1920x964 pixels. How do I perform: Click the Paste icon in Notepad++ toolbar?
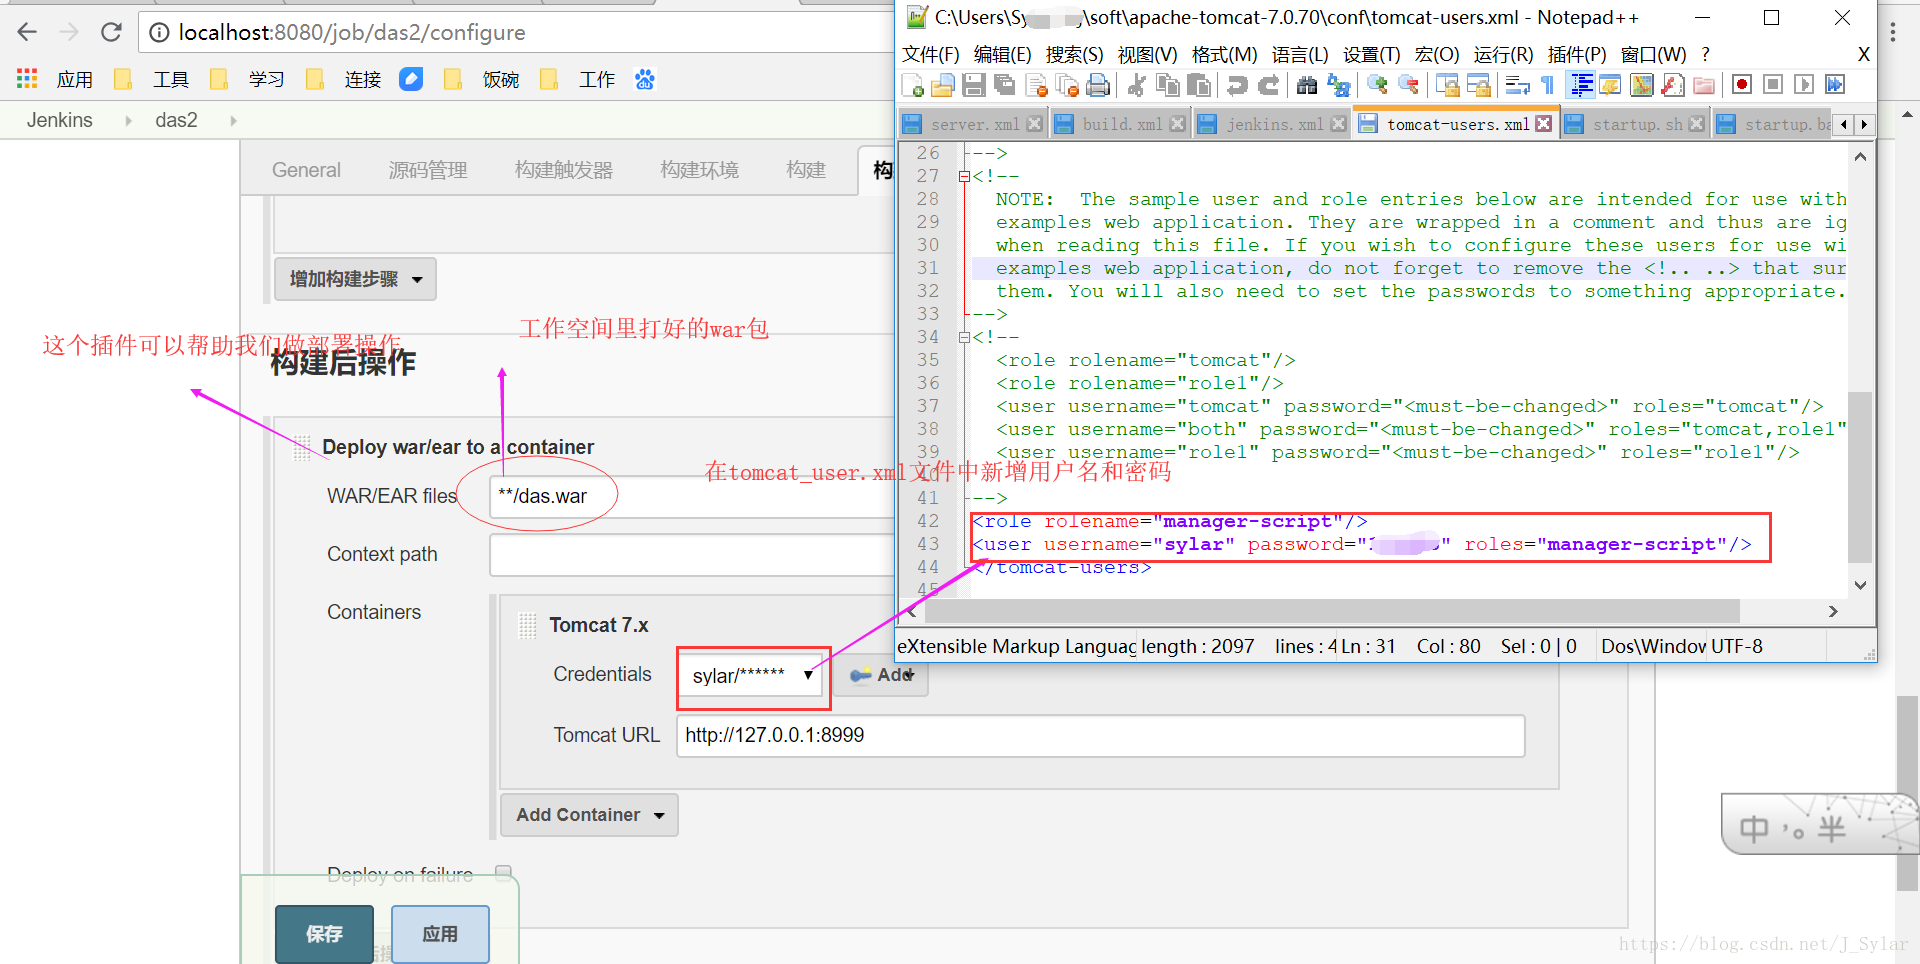click(1198, 85)
